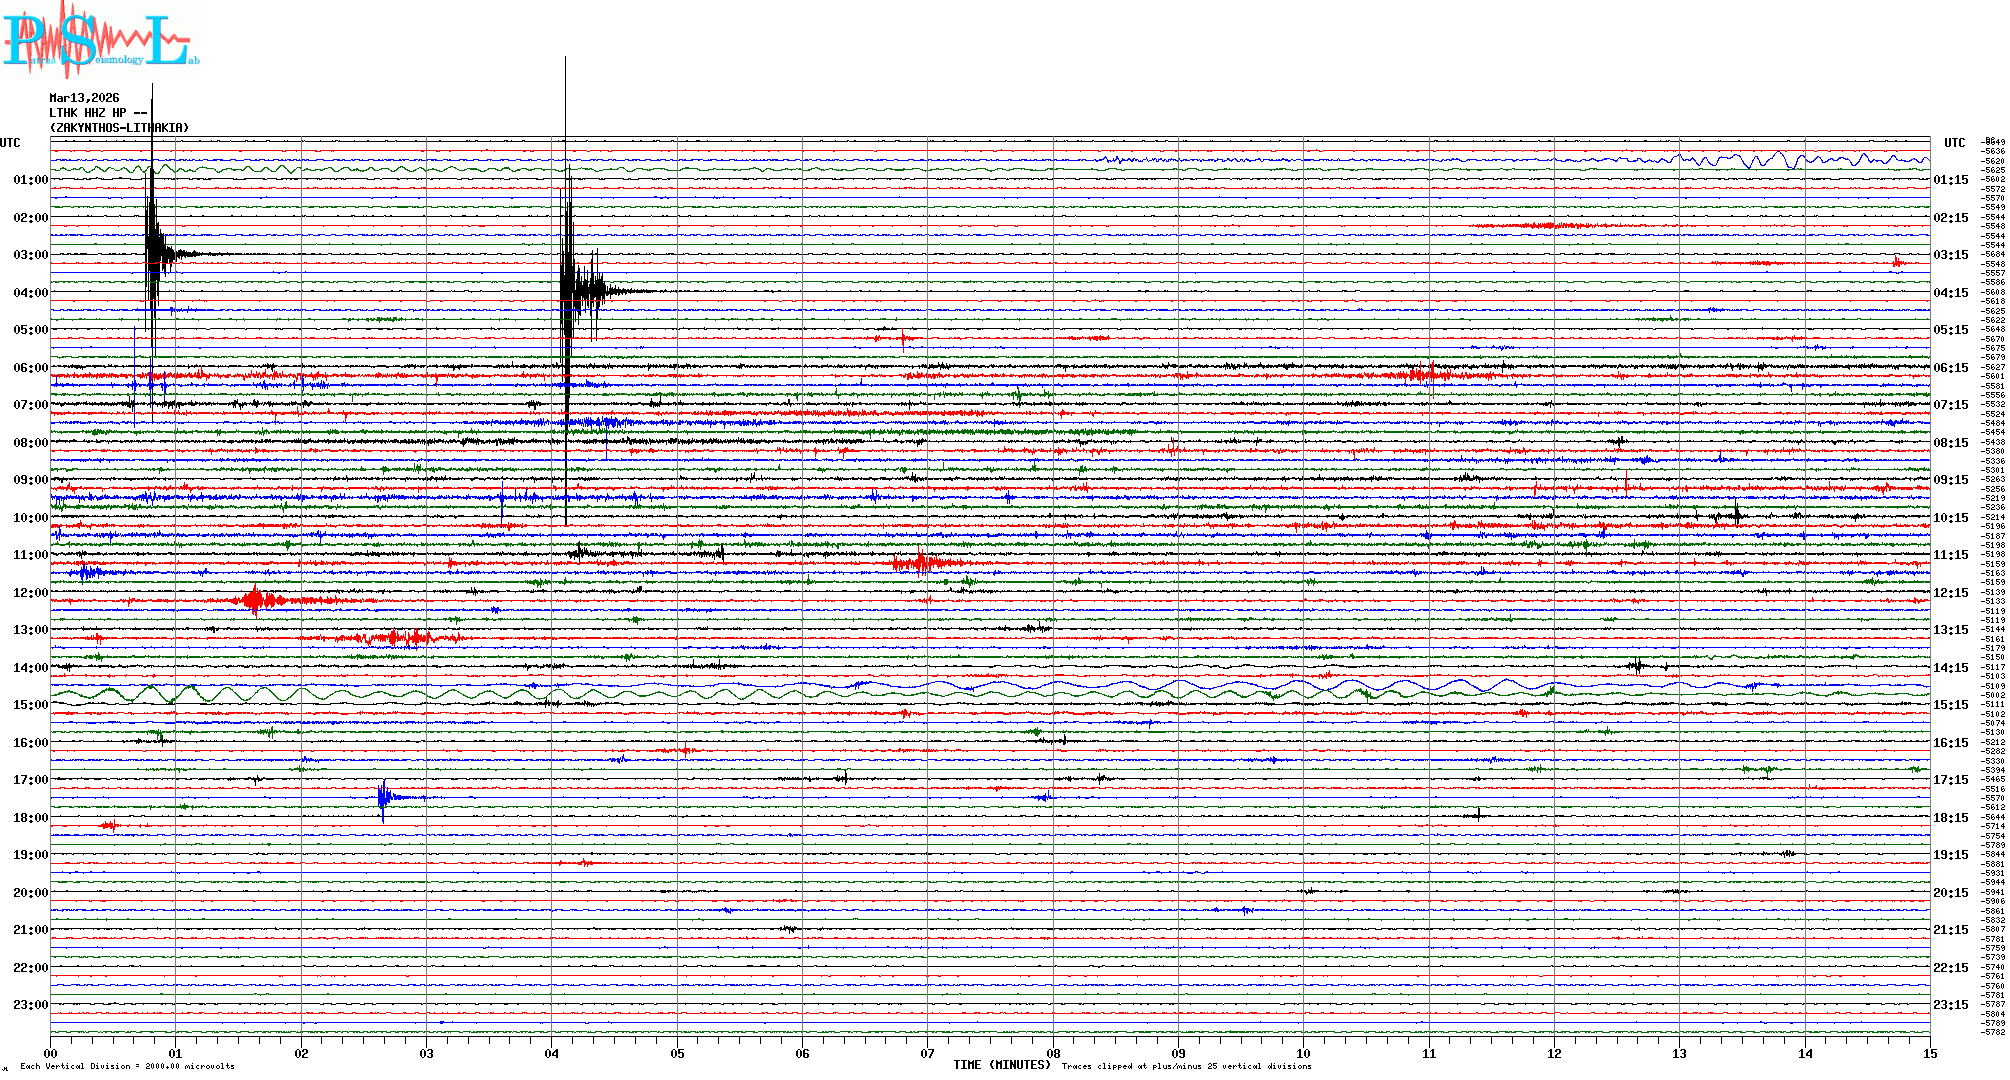Screen dimensions: 2010x1080
Task: Click the 03:00 hour label on left
Action: [x=30, y=255]
